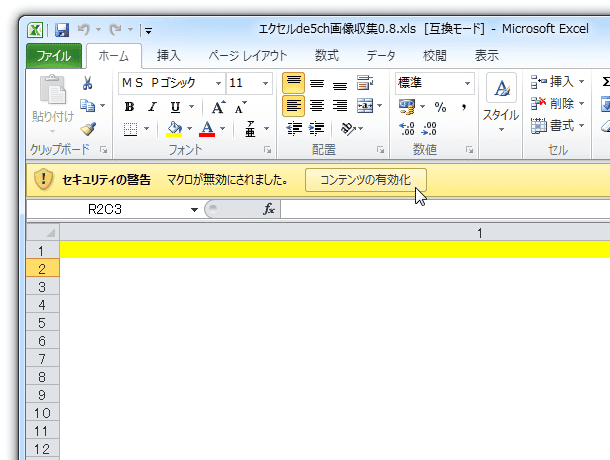The width and height of the screenshot is (610, 460).
Task: Click the Save icon in quick access toolbar
Action: [62, 30]
